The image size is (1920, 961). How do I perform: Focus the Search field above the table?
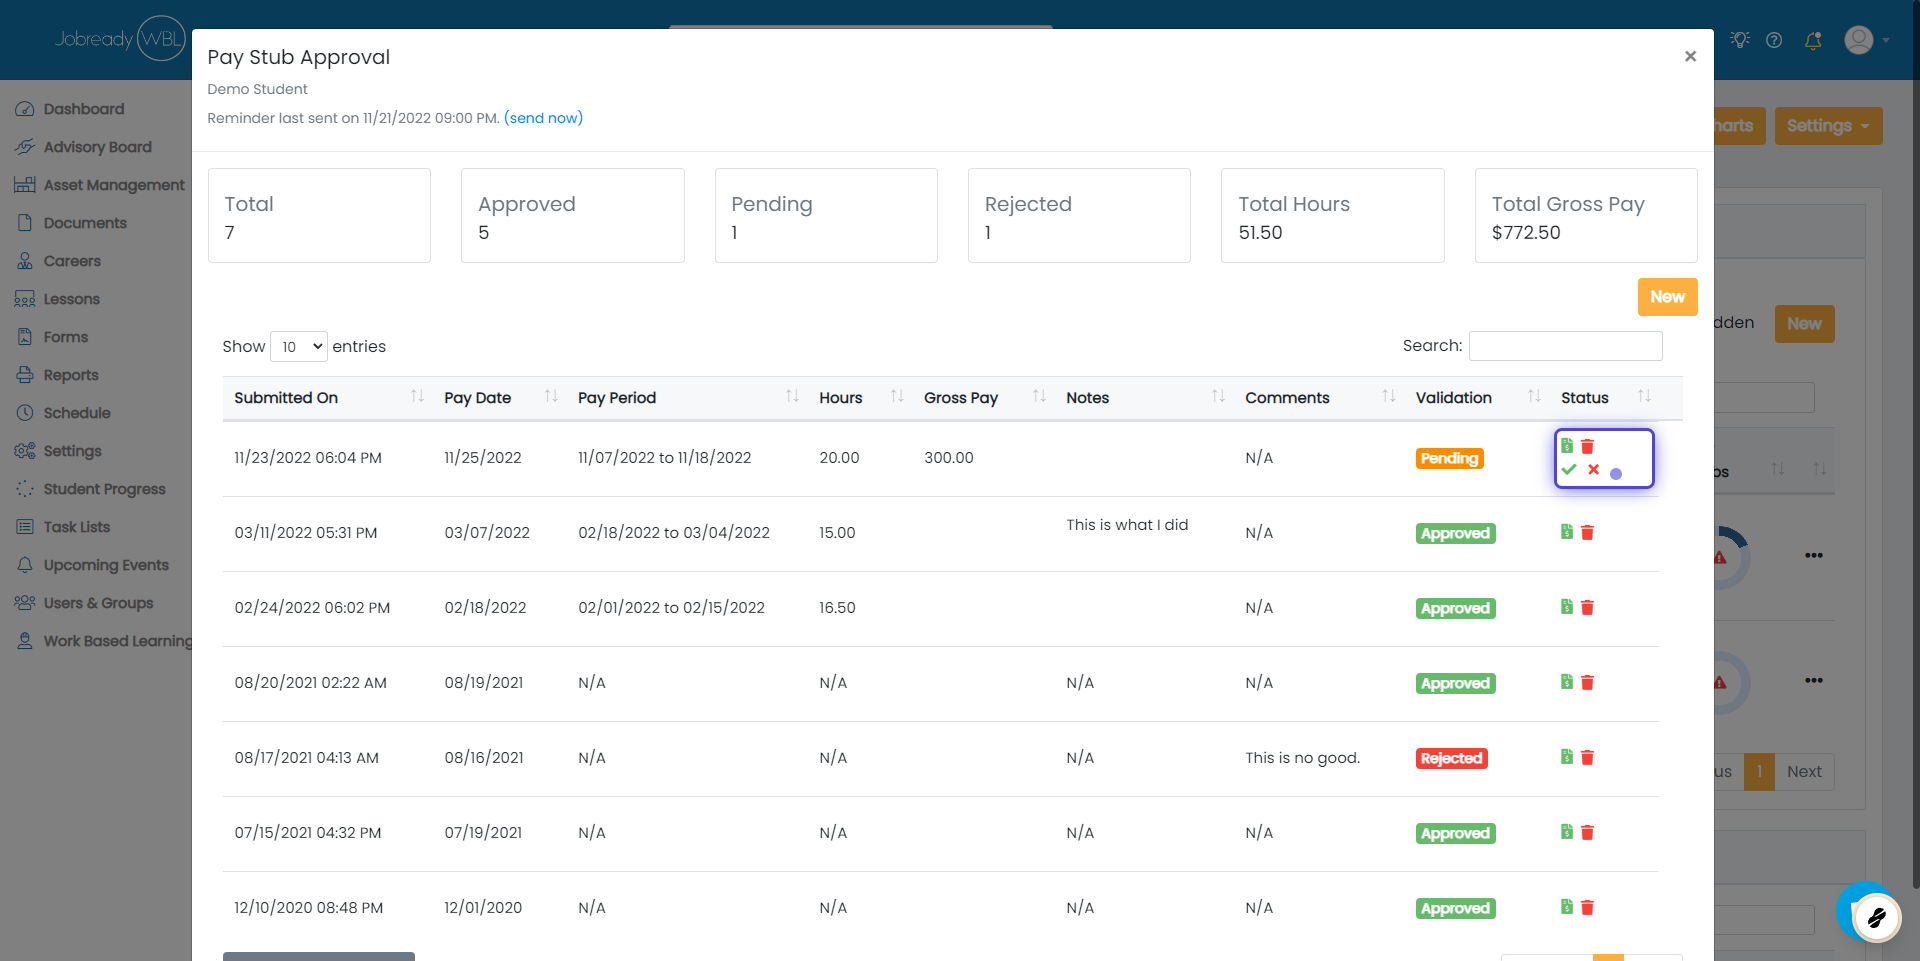(1565, 346)
